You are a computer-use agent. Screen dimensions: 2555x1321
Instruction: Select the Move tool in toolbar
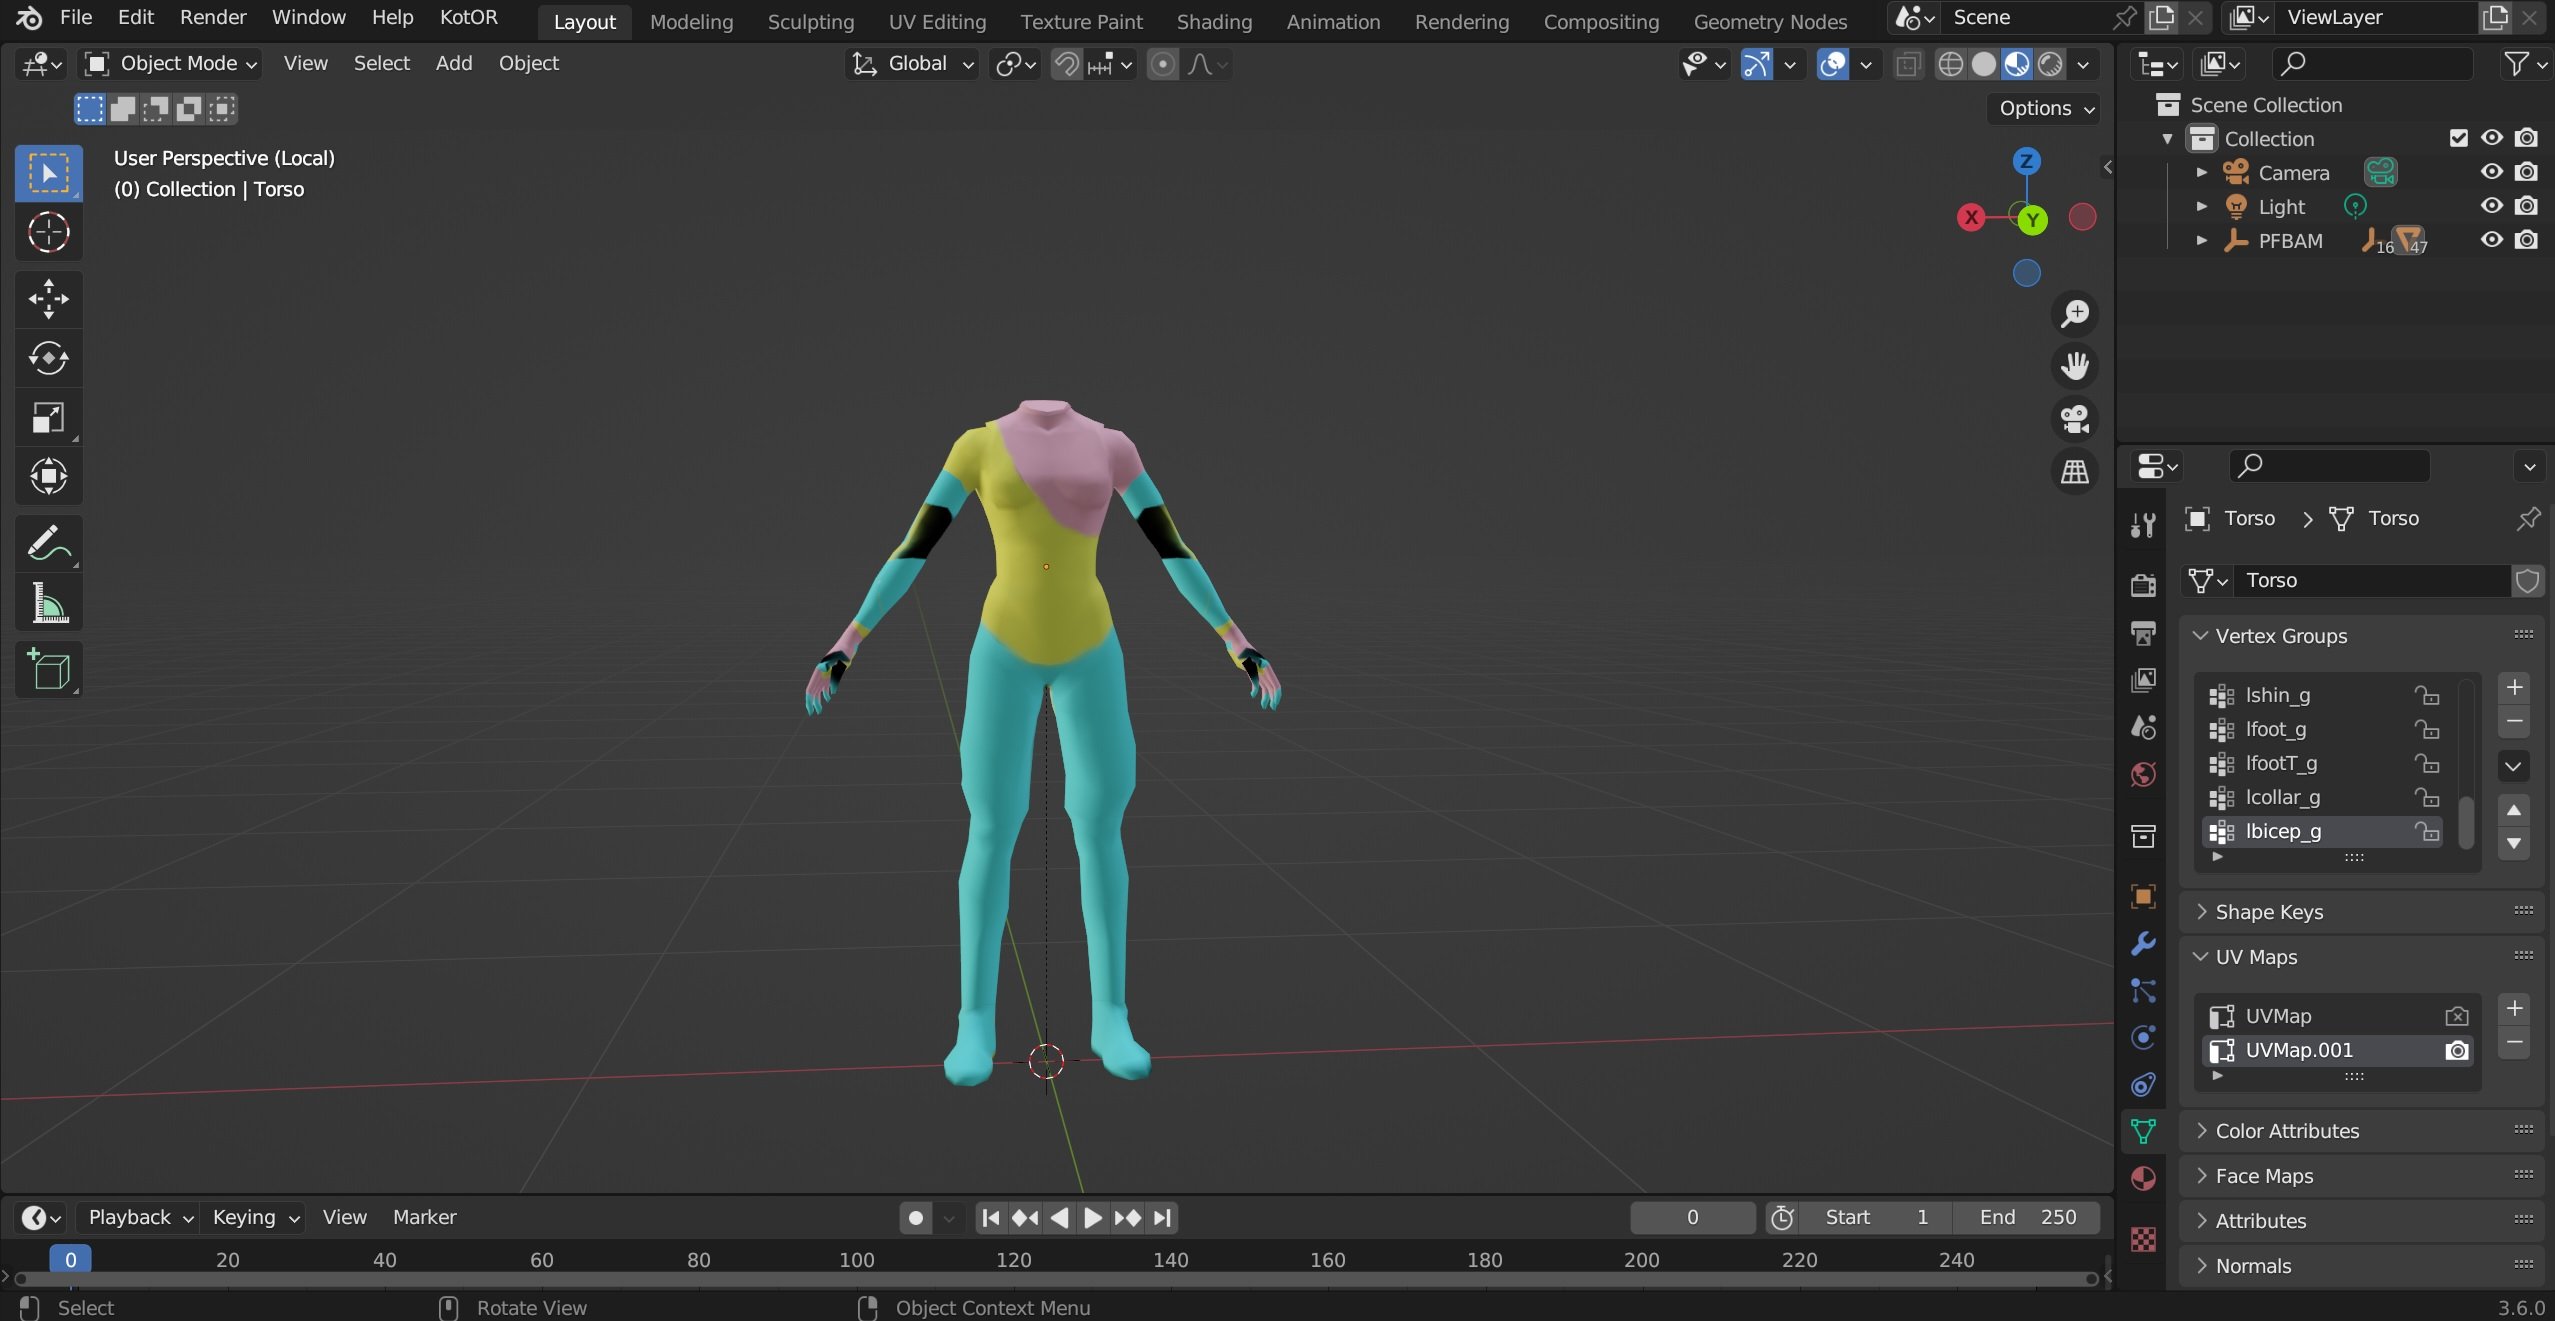[48, 298]
